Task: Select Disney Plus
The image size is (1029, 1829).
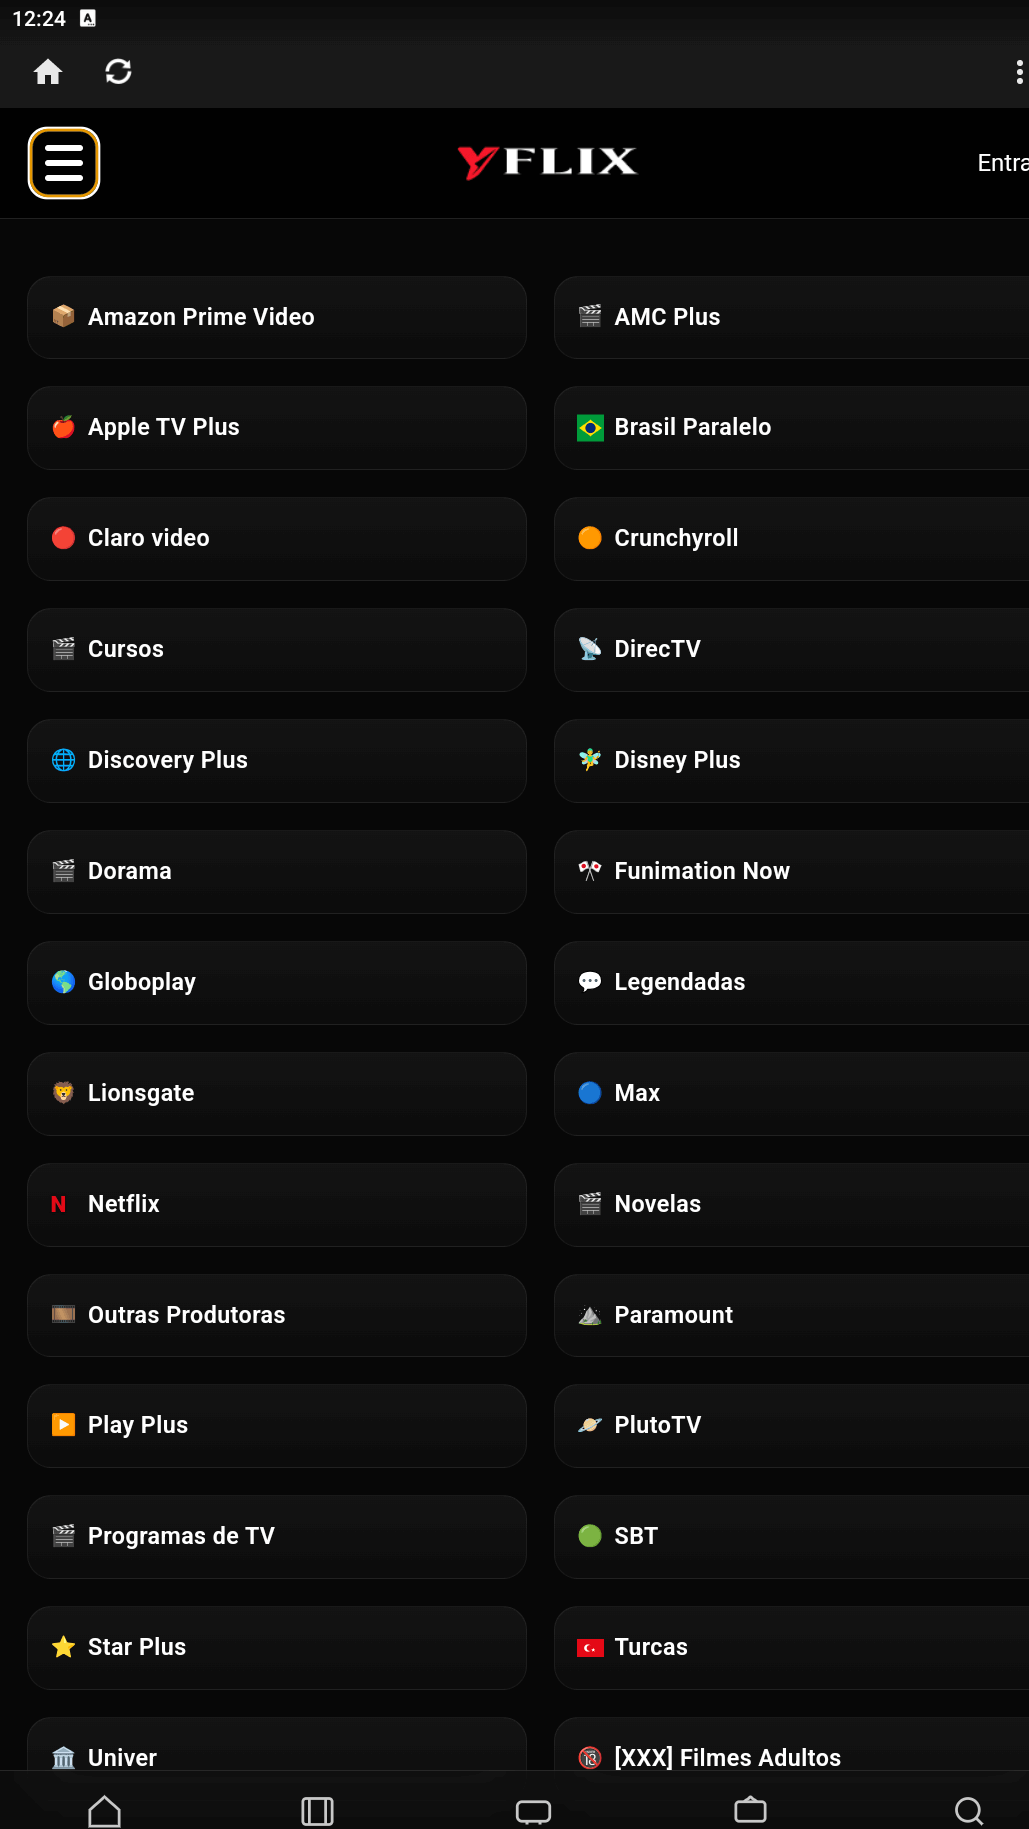Action: (790, 760)
